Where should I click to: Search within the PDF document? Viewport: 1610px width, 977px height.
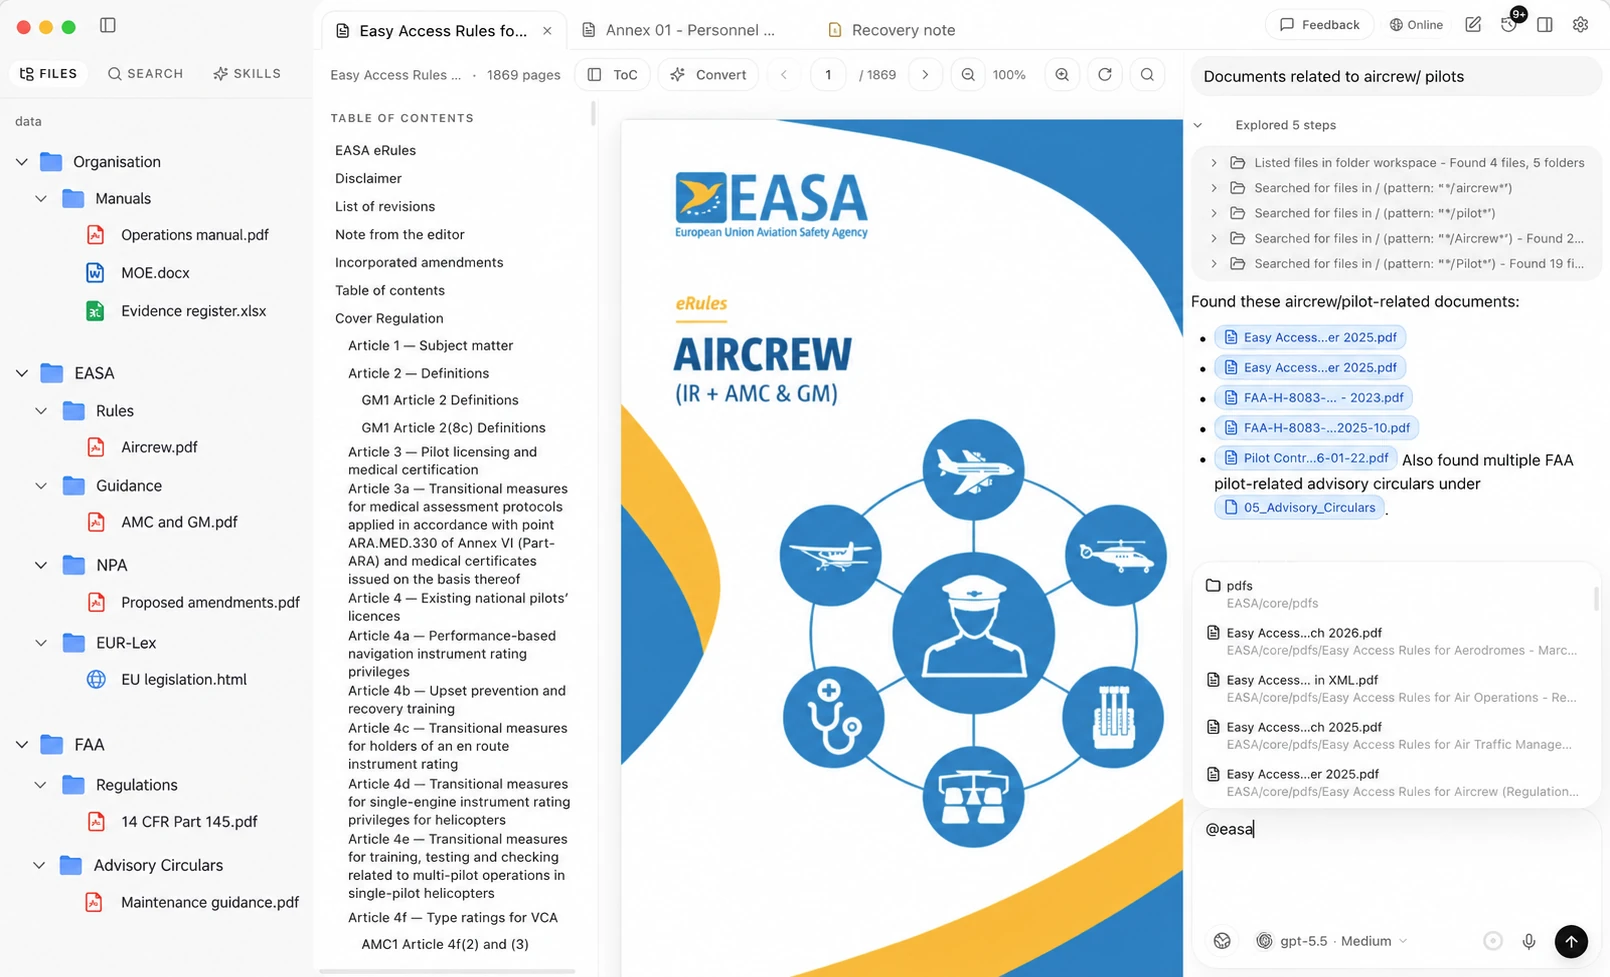[x=1148, y=74]
